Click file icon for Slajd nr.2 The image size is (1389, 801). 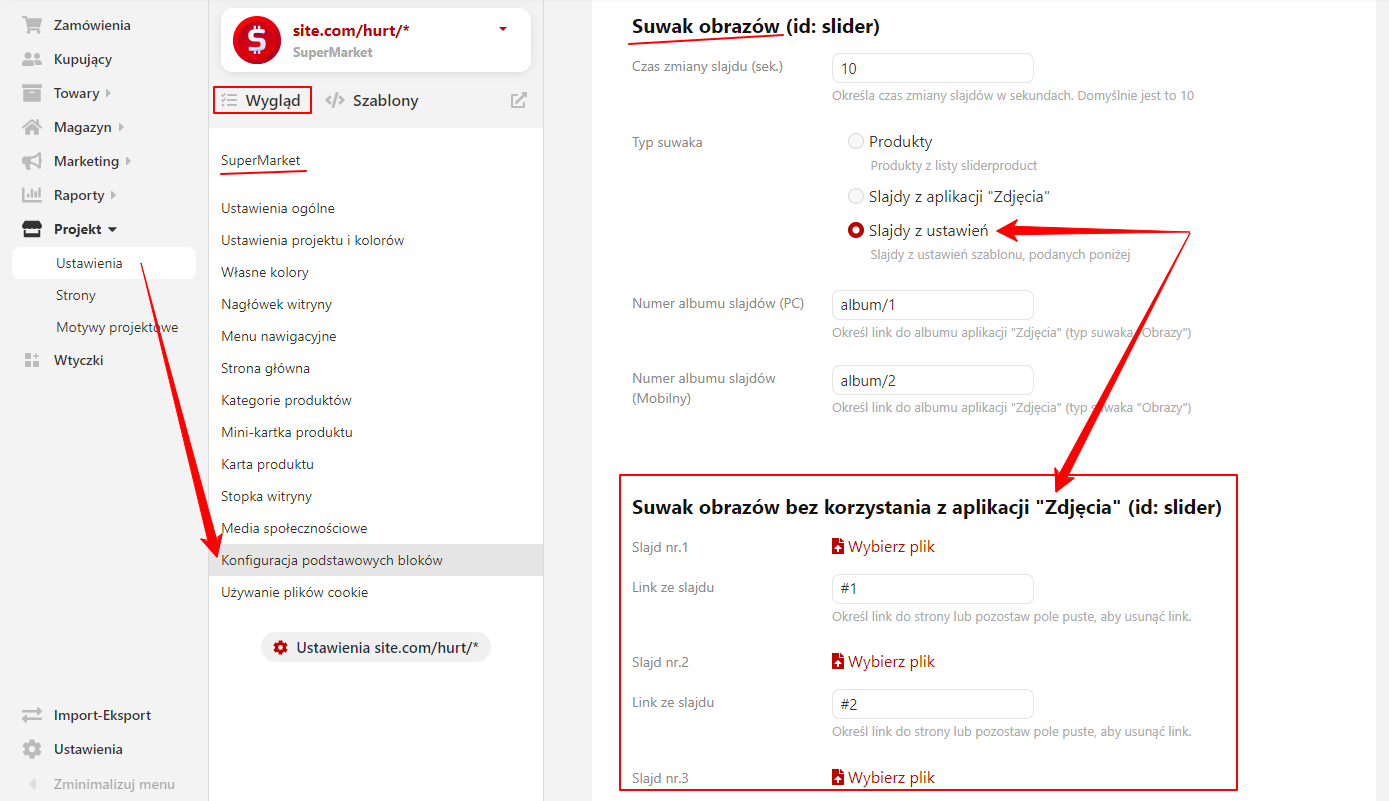pos(838,661)
